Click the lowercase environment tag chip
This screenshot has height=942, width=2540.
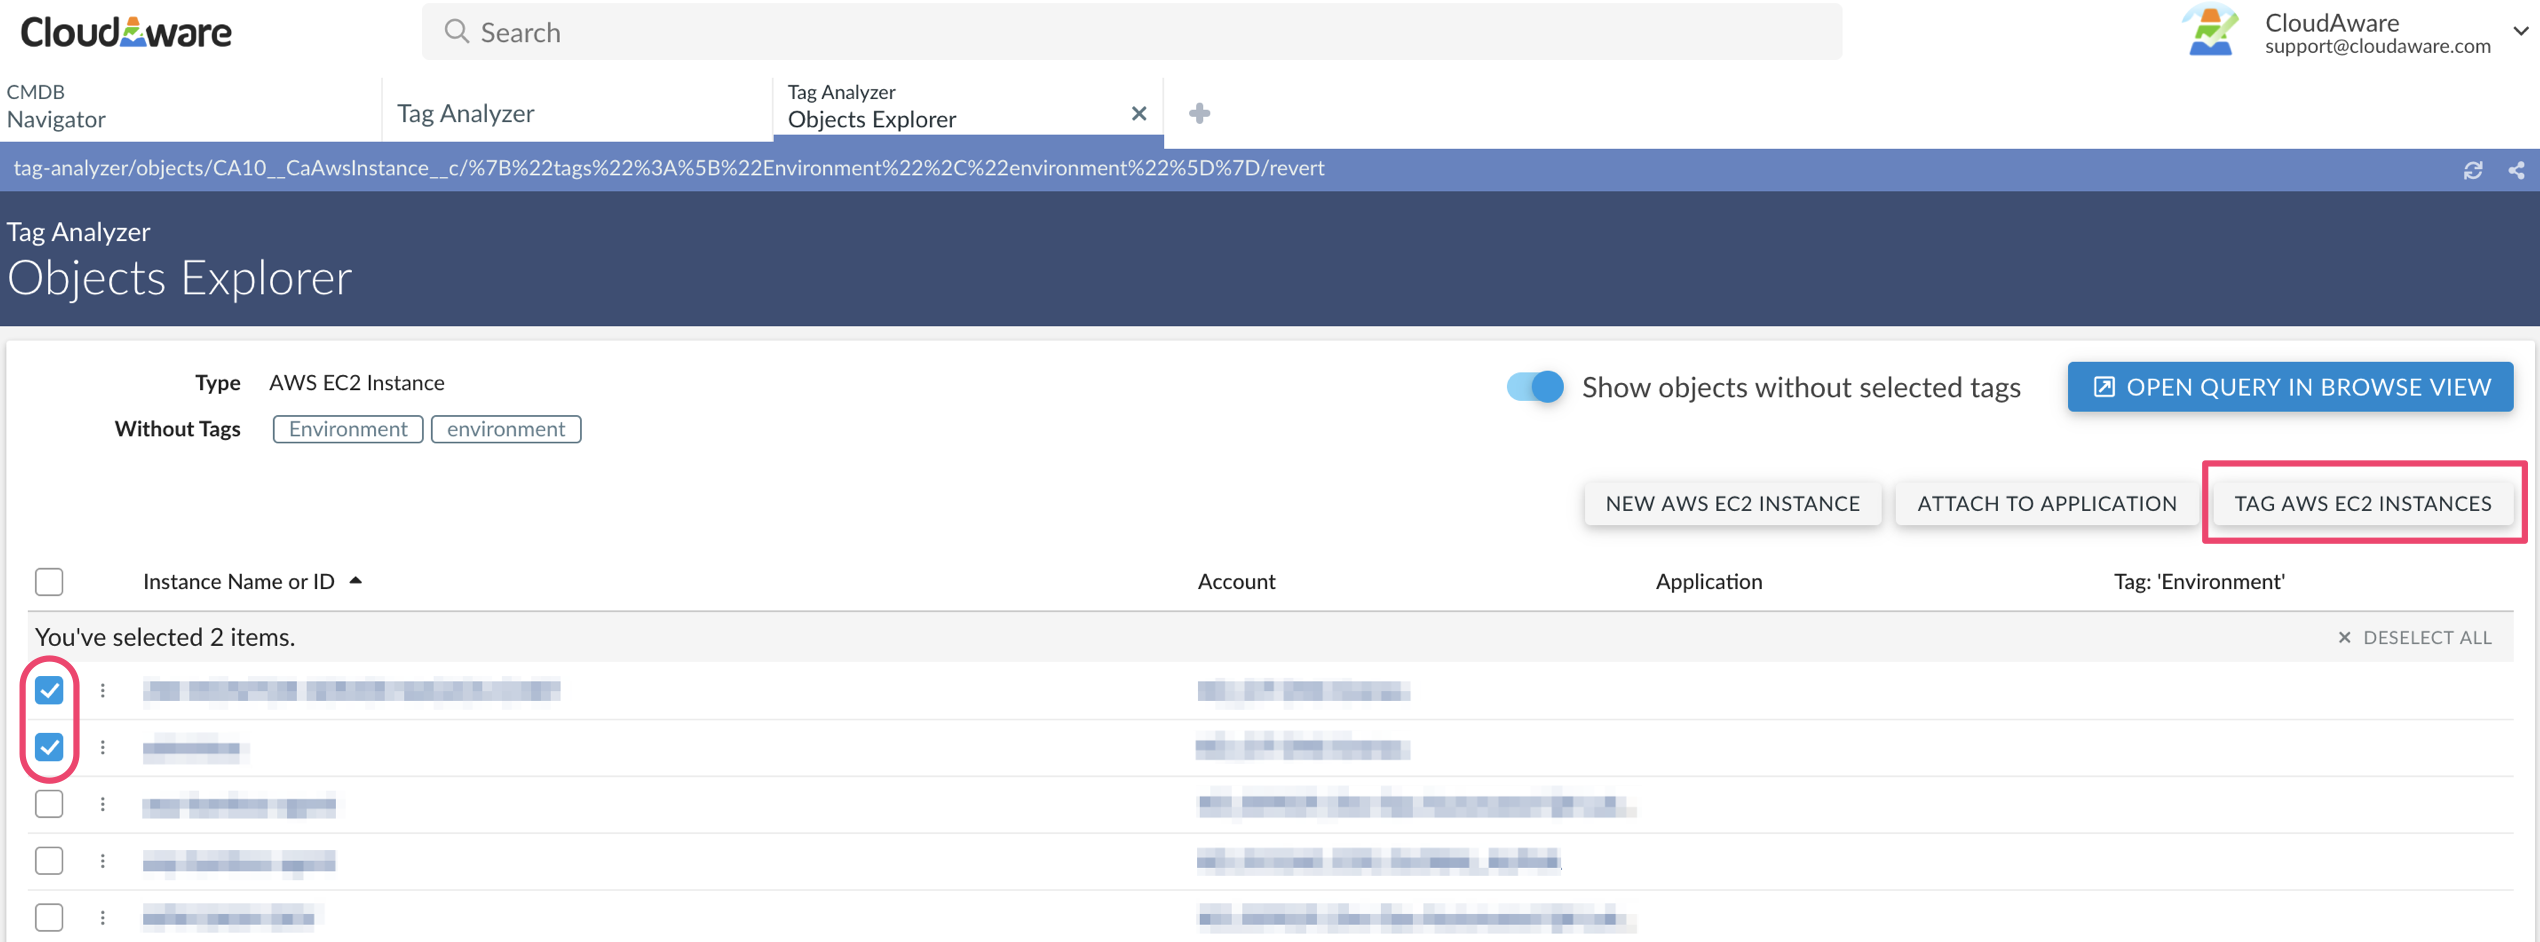(506, 429)
